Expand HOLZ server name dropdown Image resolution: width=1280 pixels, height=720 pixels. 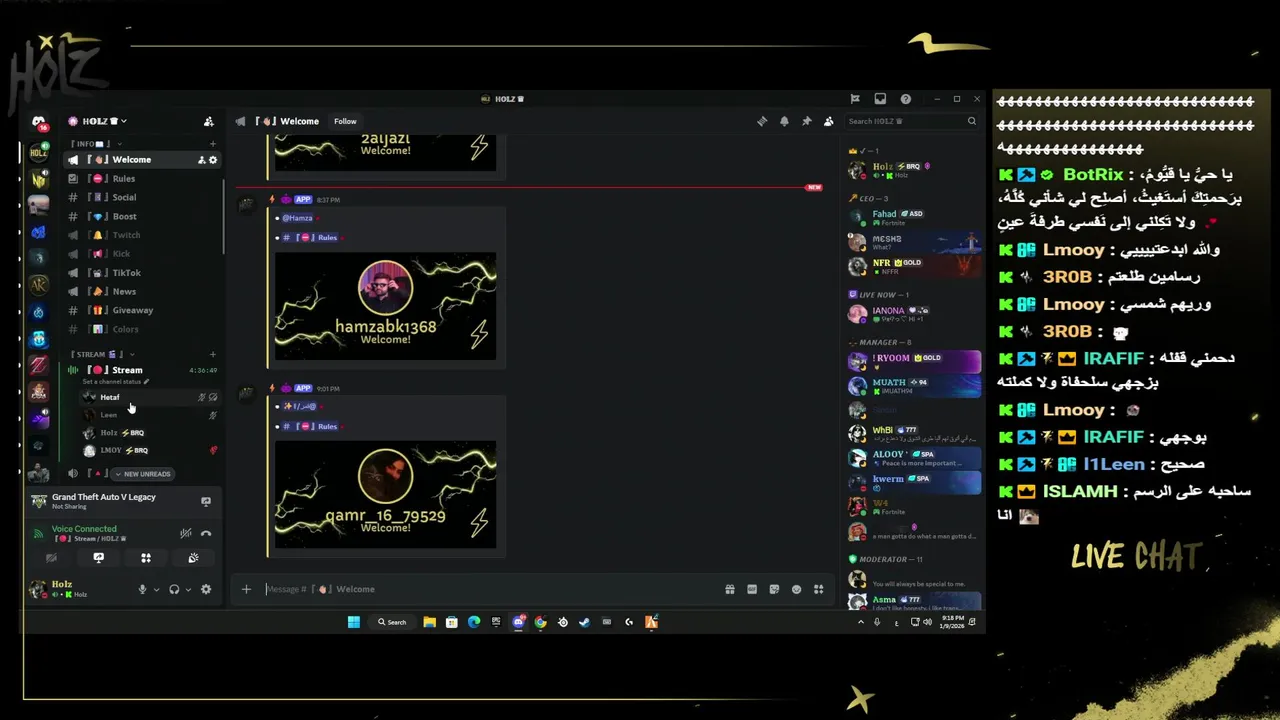click(x=123, y=121)
